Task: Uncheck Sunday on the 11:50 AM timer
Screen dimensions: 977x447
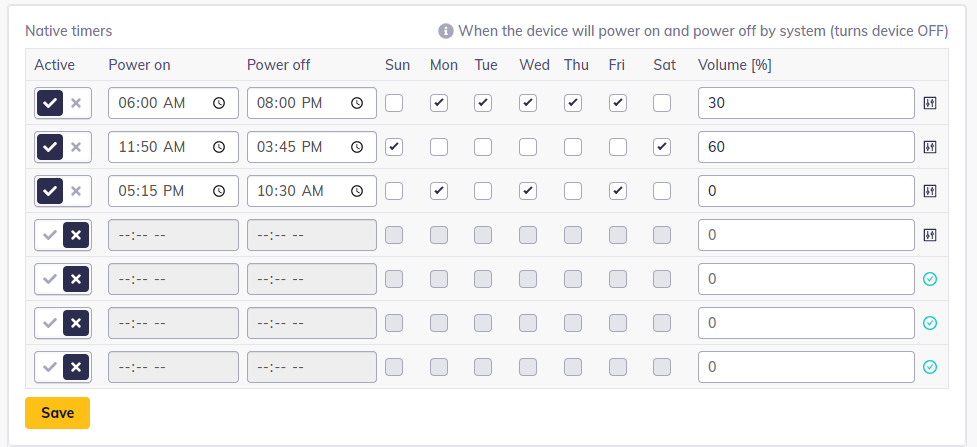Action: click(394, 147)
